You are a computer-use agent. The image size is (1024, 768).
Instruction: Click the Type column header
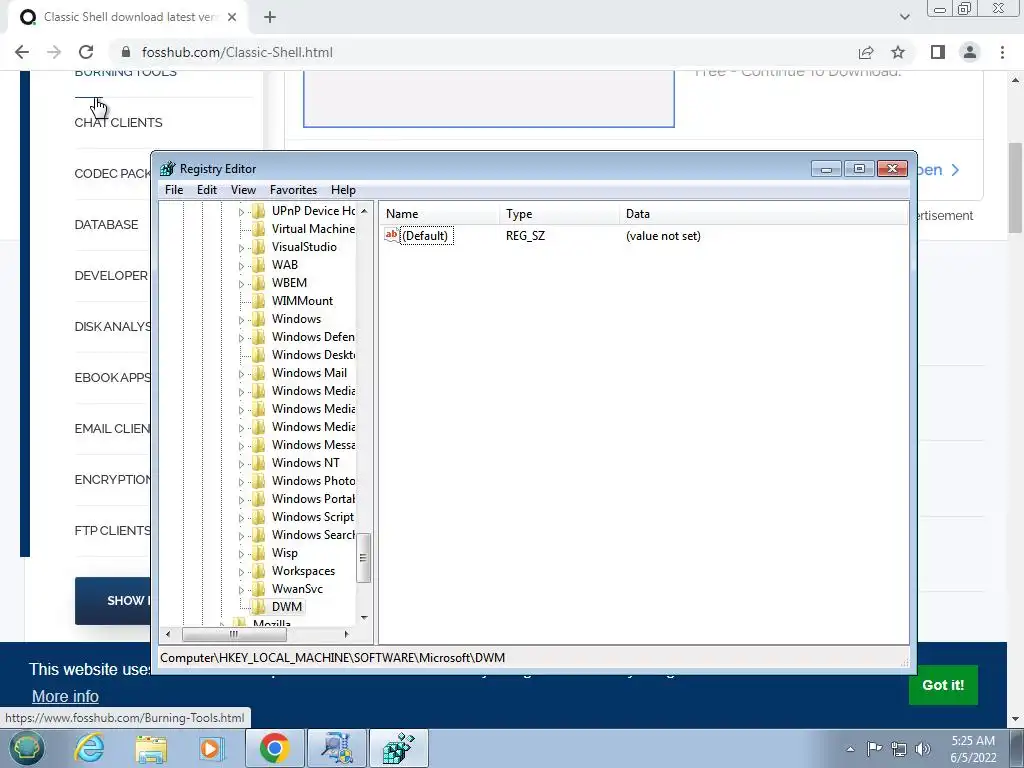click(x=559, y=214)
